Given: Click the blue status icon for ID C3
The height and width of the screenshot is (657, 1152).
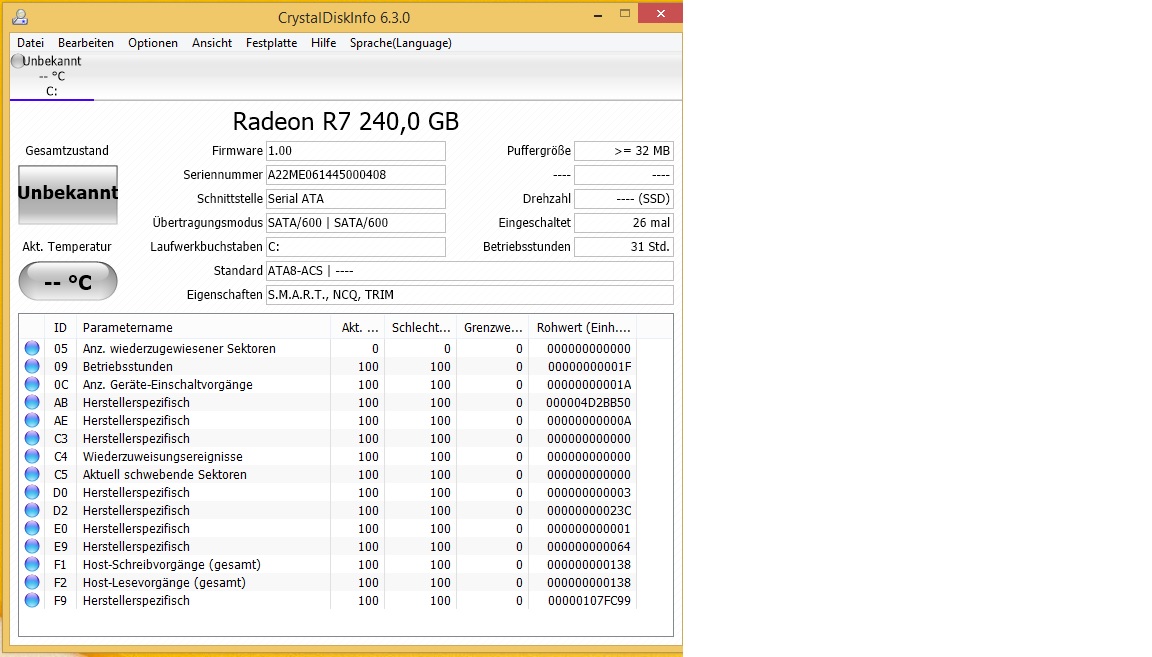Looking at the screenshot, I should coord(32,438).
